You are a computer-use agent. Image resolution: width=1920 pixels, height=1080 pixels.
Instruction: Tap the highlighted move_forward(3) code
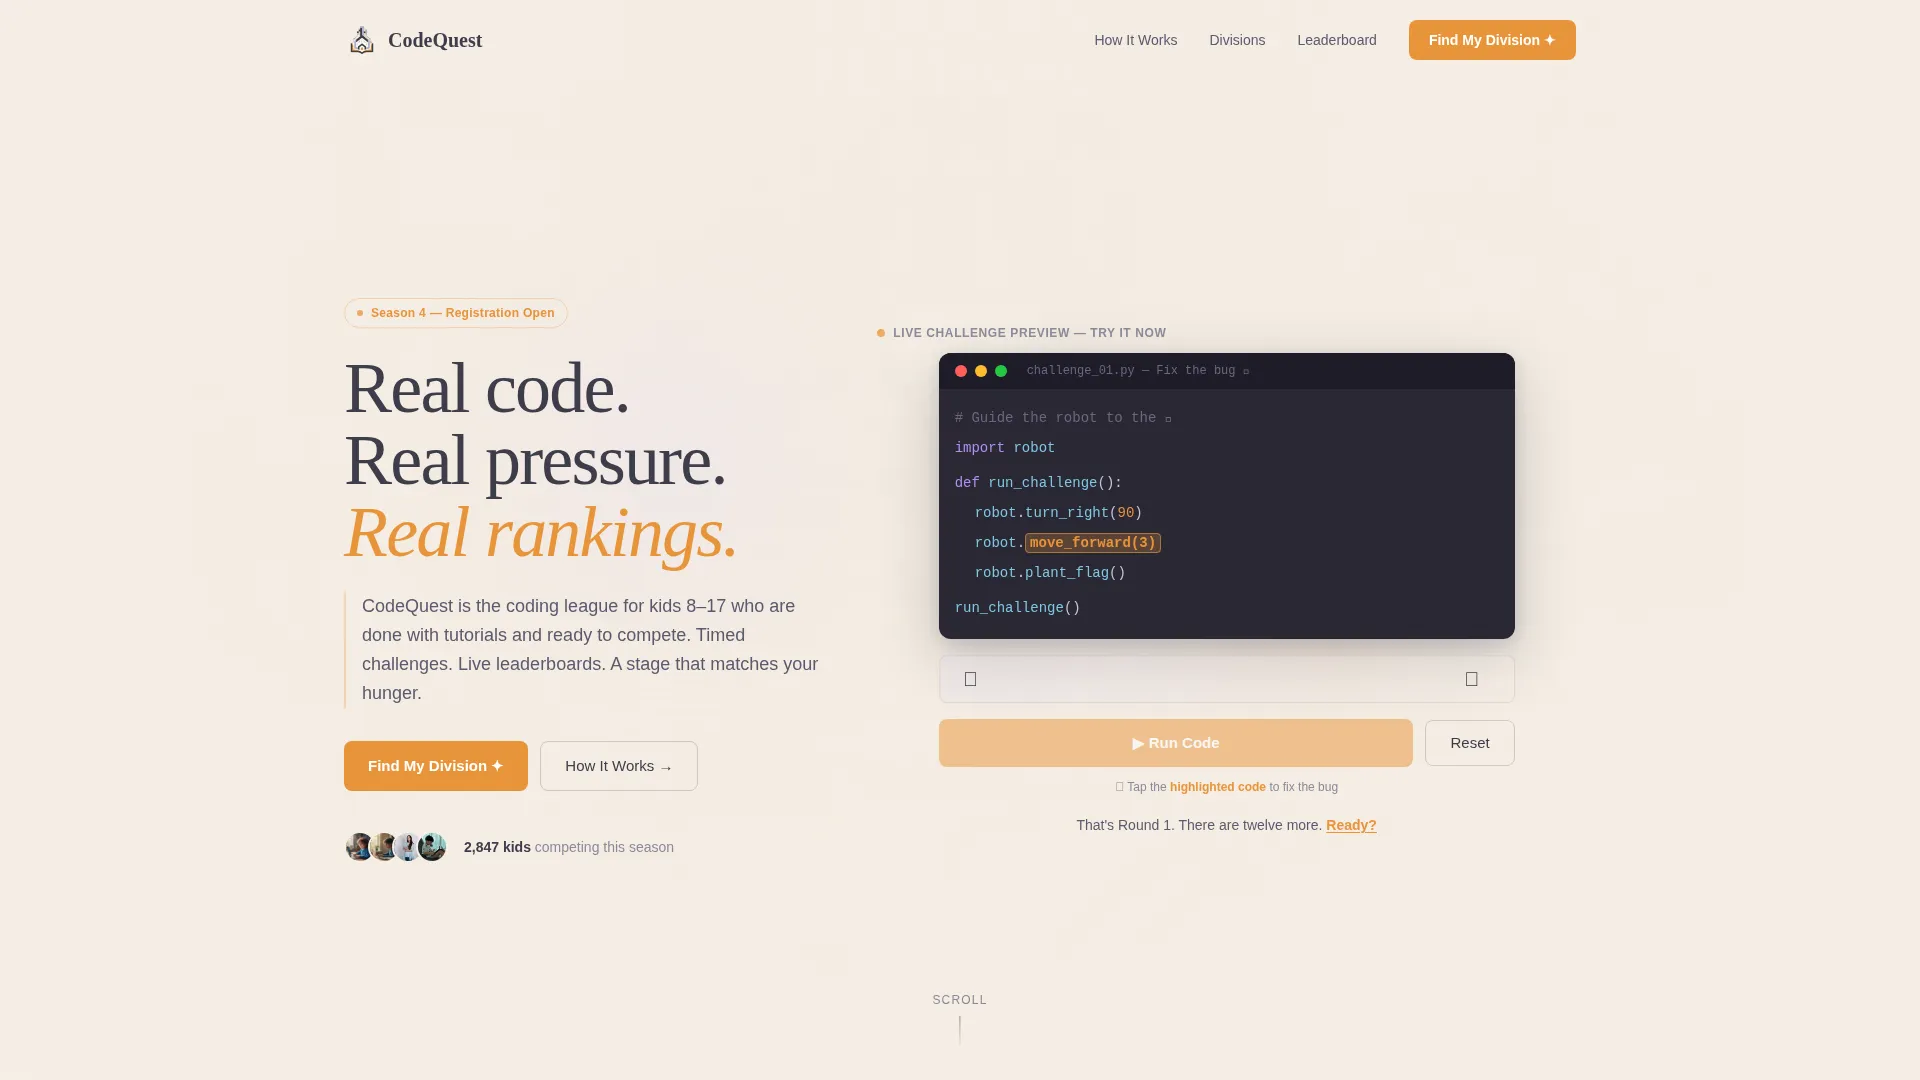[1092, 542]
